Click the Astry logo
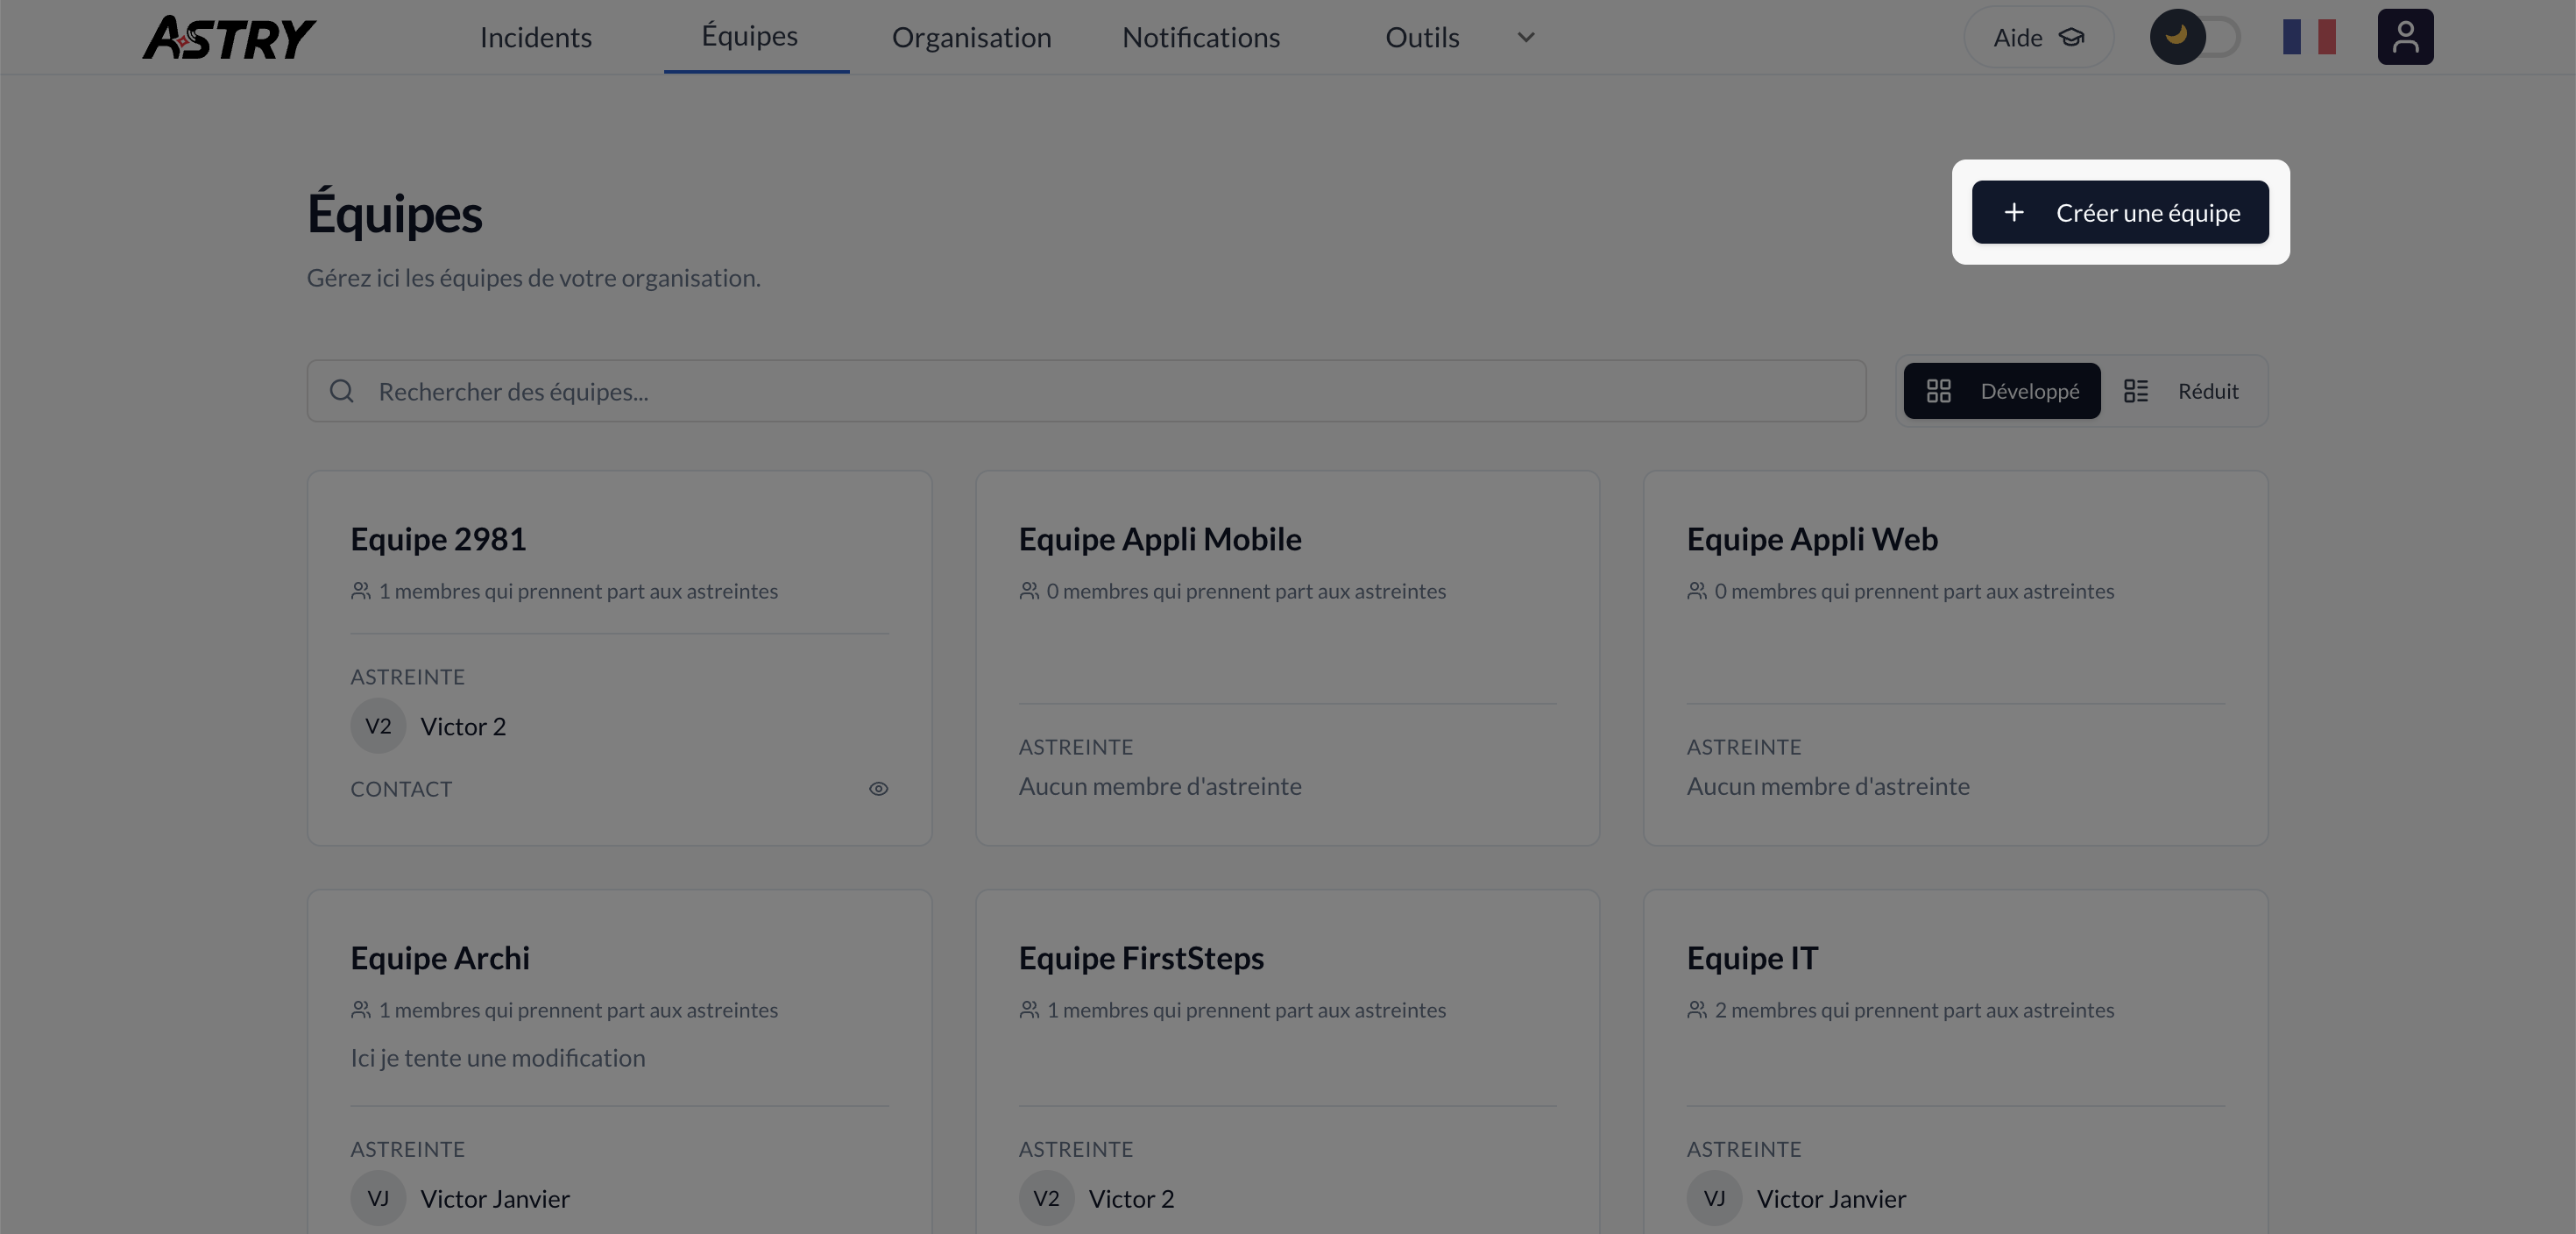The height and width of the screenshot is (1234, 2576). pos(228,37)
